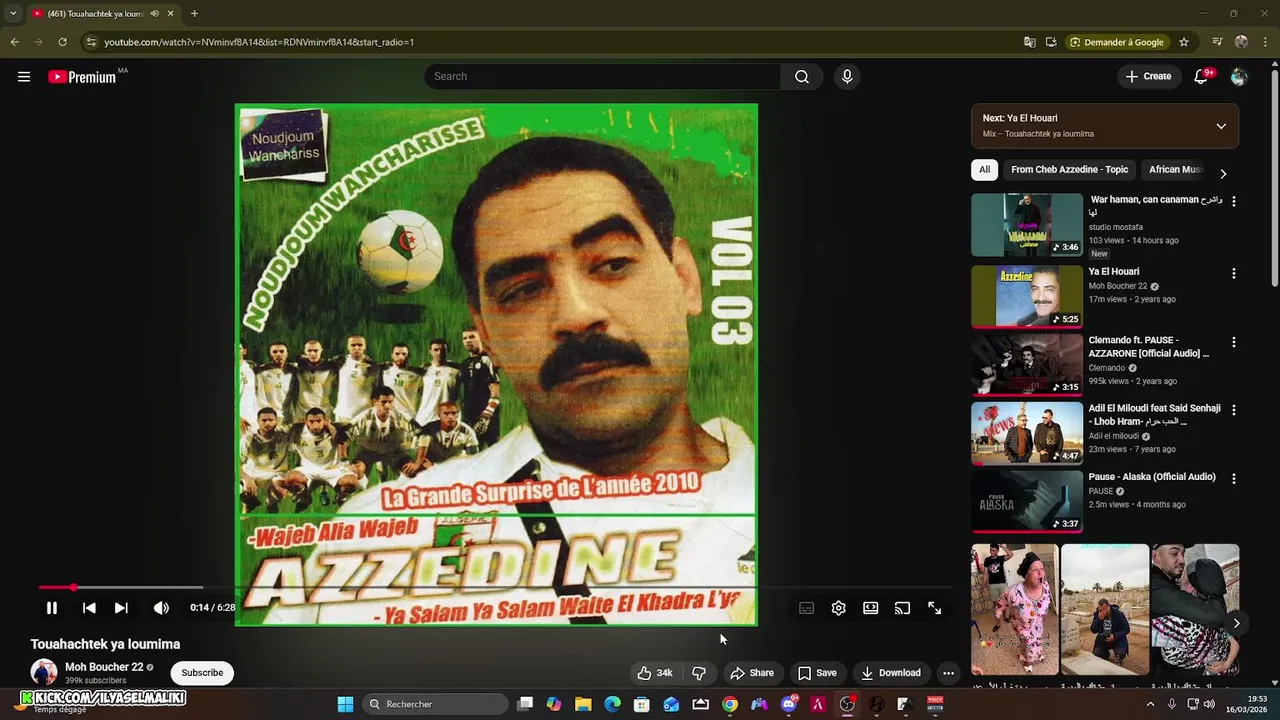Screen dimensions: 1280x720
Task: Expand the Next: Ya El Houari mix panel
Action: click(x=1221, y=126)
